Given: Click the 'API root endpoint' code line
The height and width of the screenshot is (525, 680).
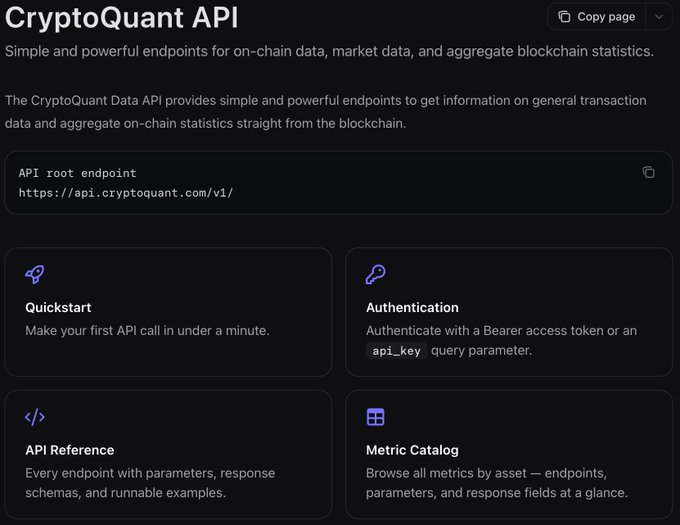Looking at the screenshot, I should point(77,173).
